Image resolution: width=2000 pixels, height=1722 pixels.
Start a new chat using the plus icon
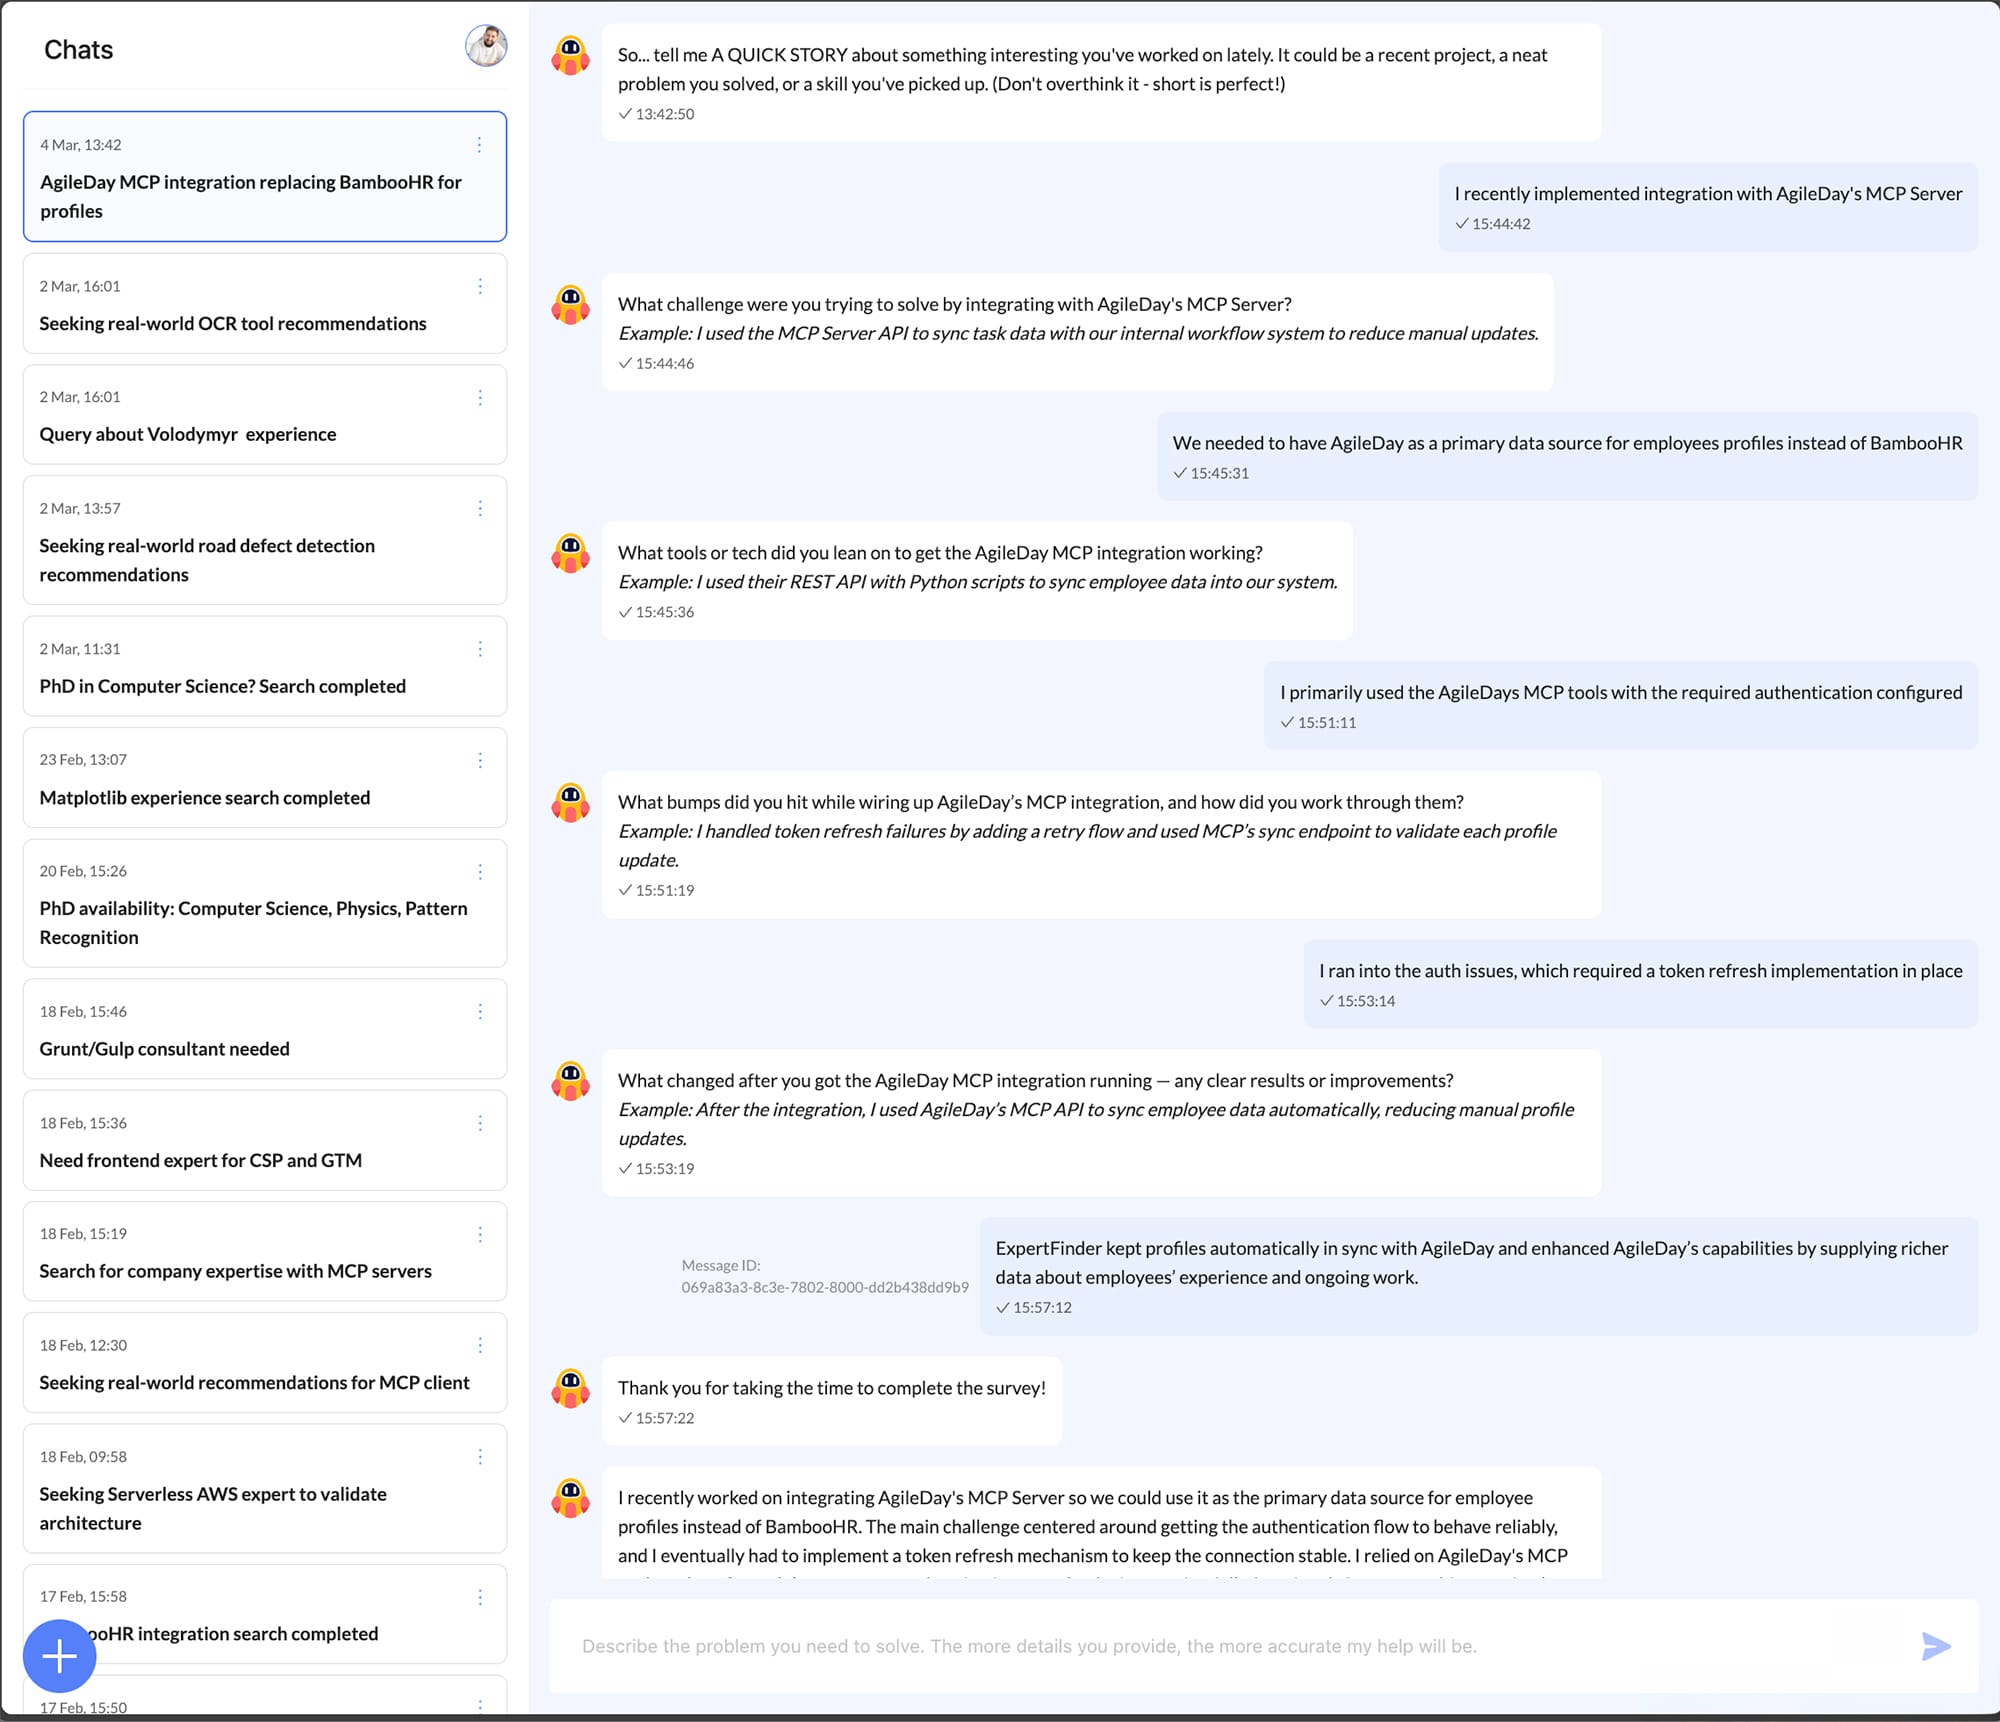pyautogui.click(x=59, y=1655)
